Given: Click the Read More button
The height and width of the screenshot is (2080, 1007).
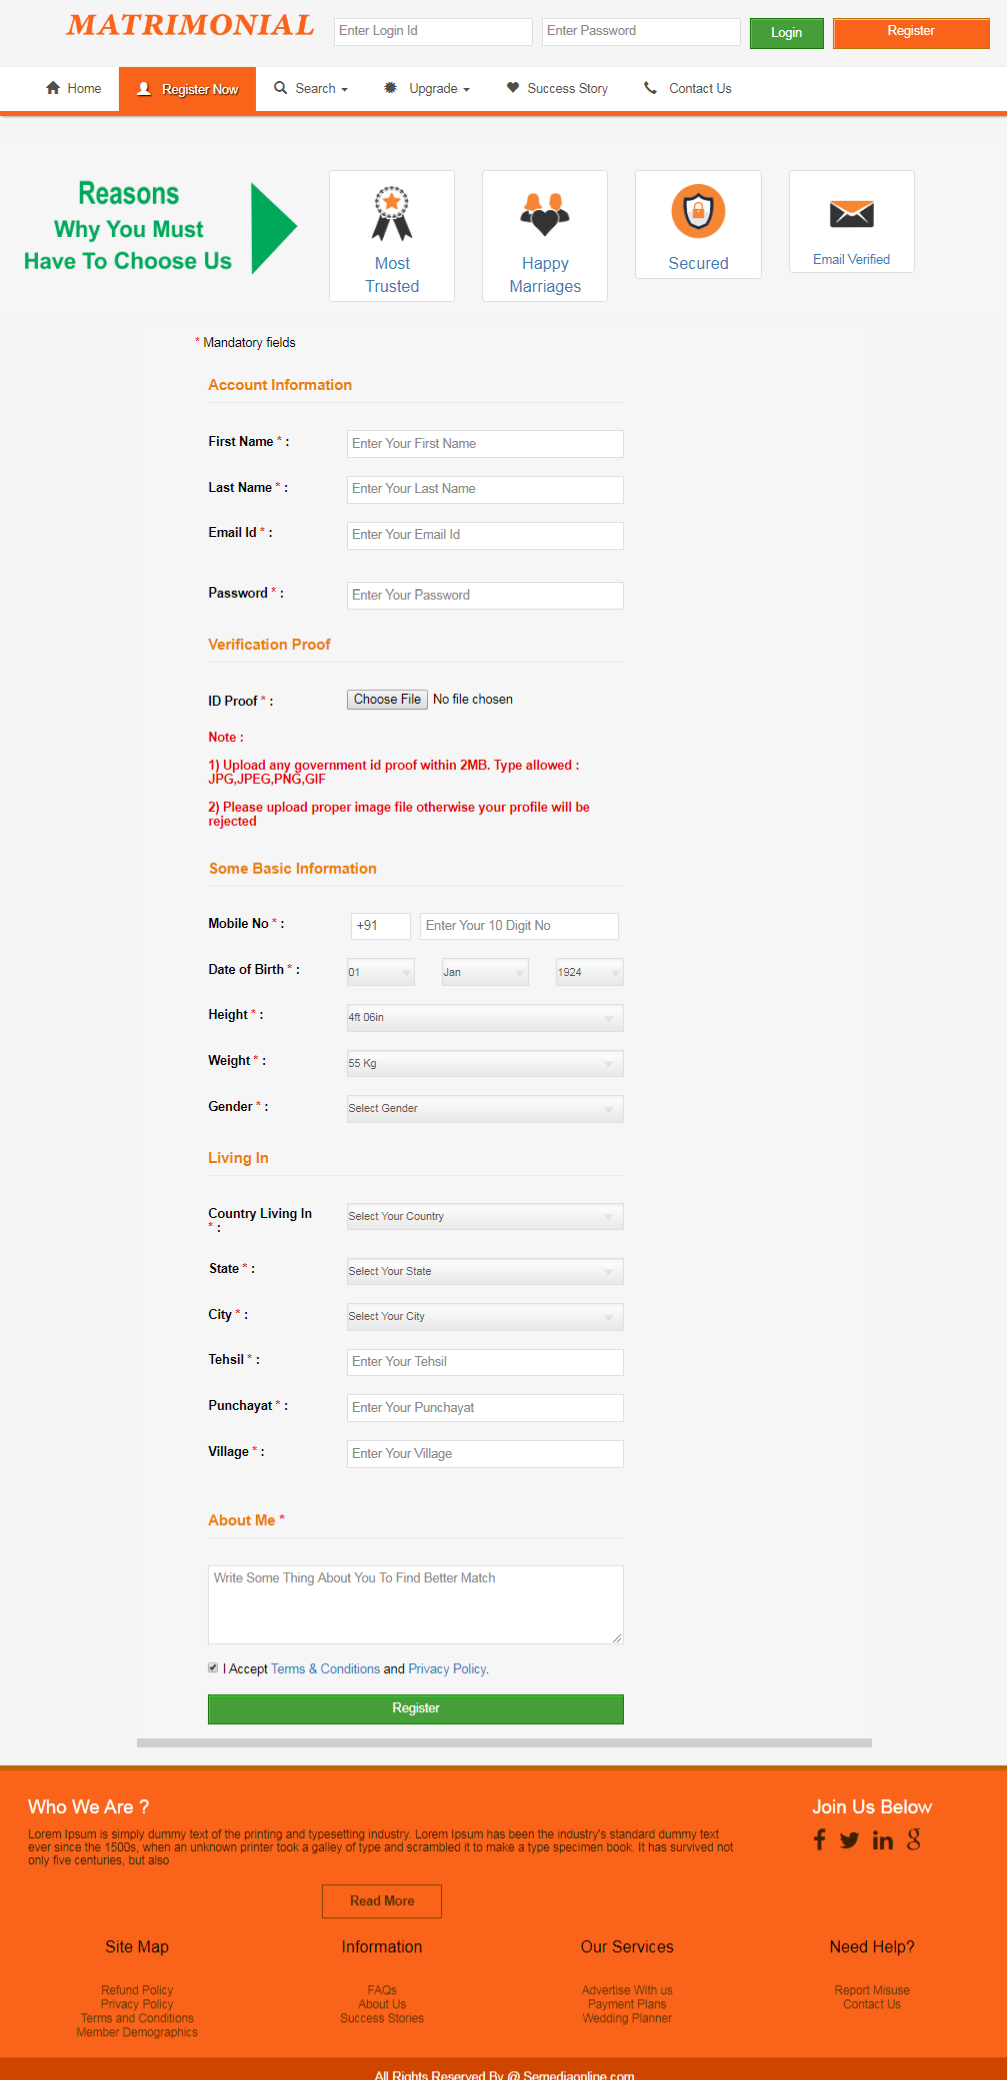Looking at the screenshot, I should pos(382,1901).
